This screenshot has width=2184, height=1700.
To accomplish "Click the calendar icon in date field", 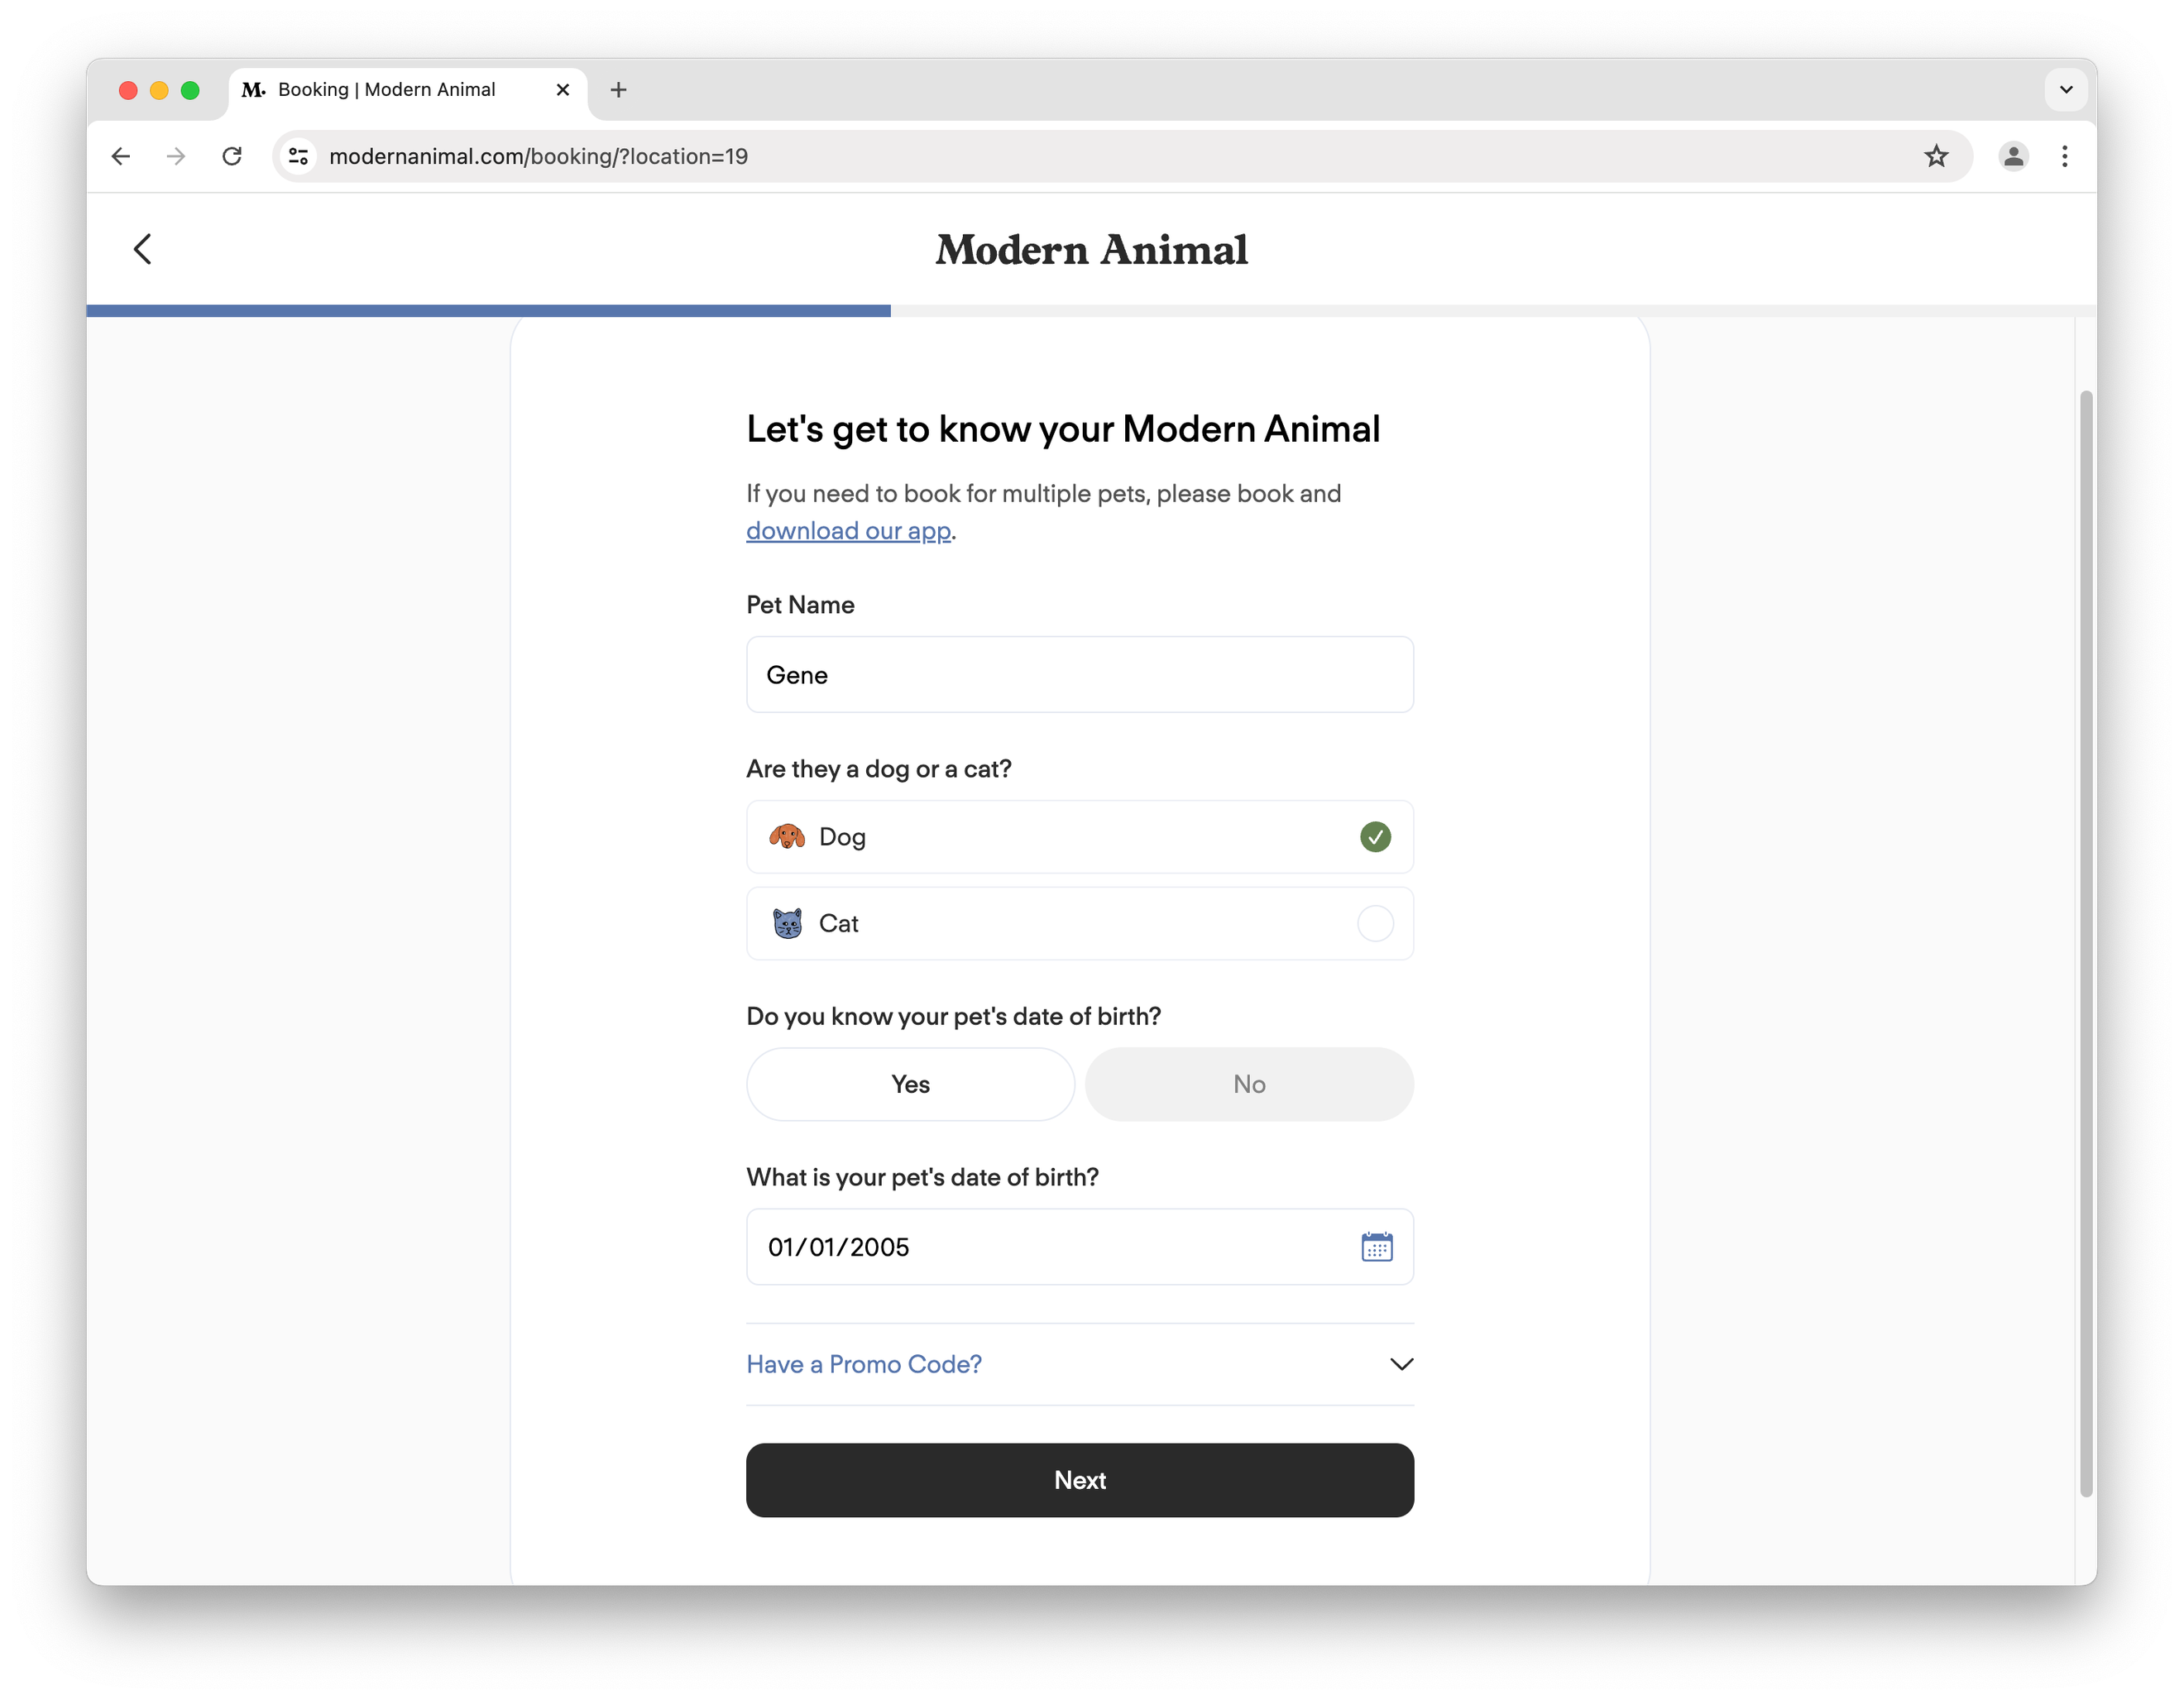I will pyautogui.click(x=1376, y=1247).
